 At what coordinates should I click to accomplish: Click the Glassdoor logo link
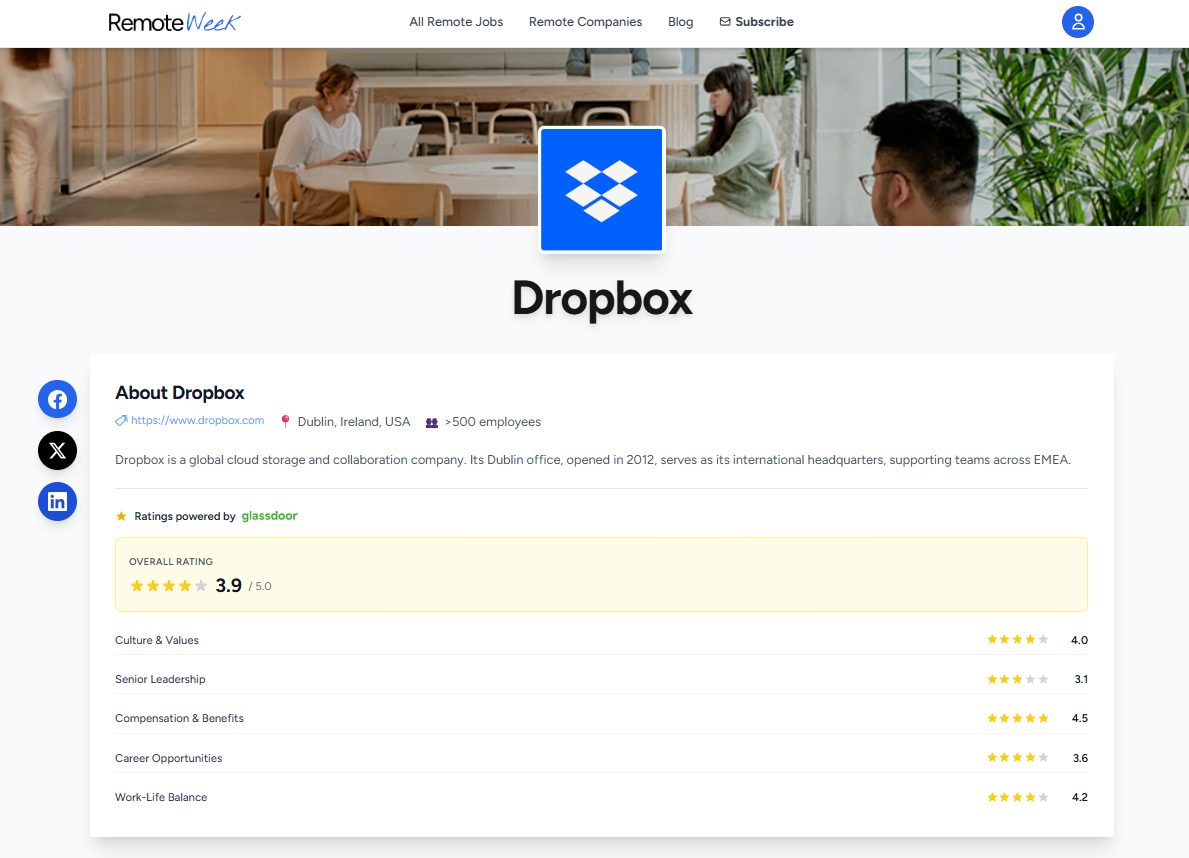269,516
